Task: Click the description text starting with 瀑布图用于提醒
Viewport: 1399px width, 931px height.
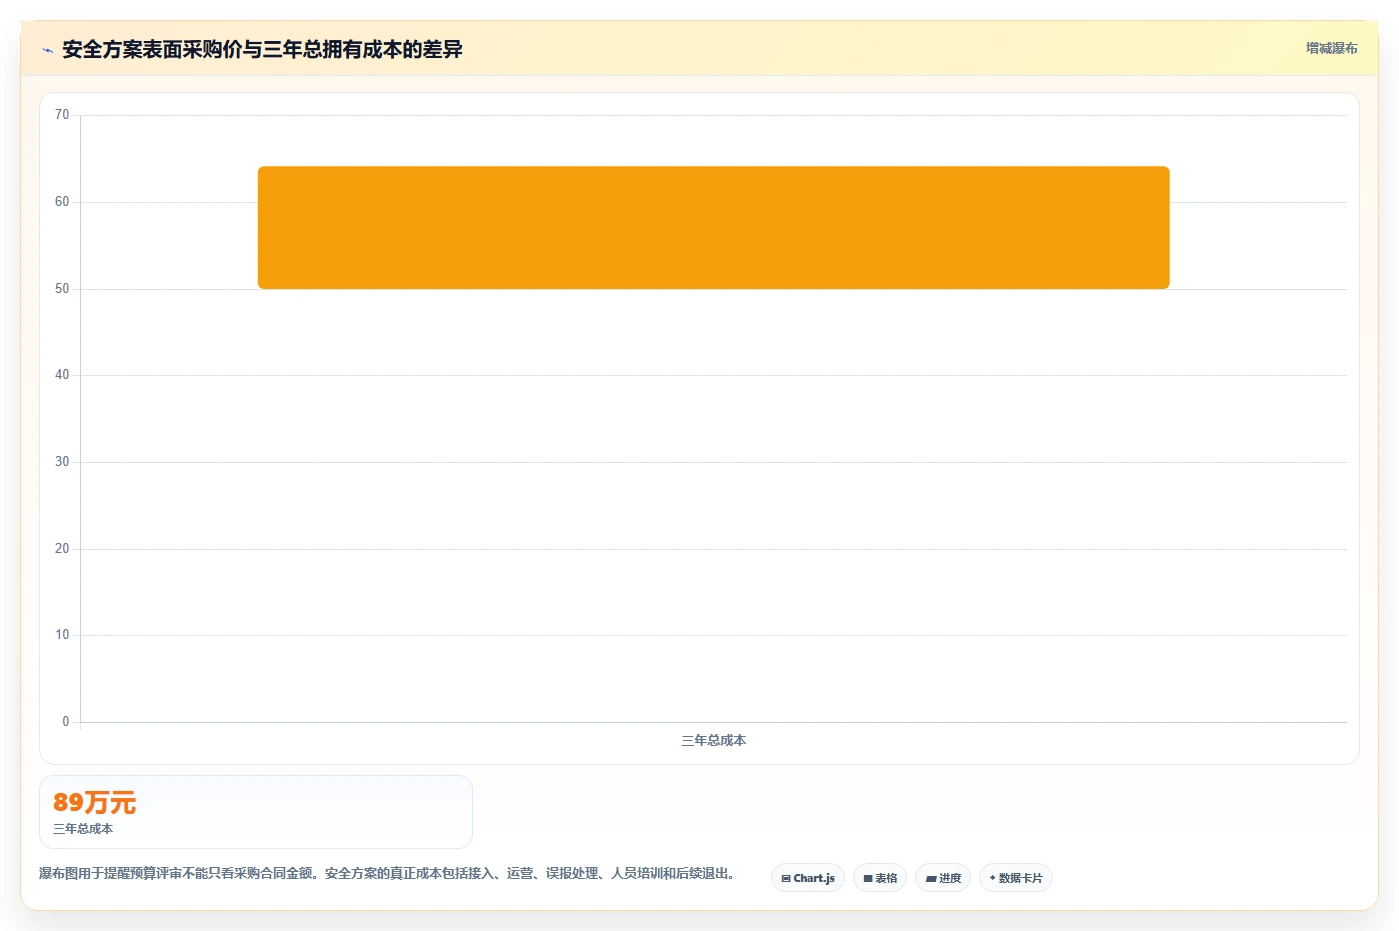Action: coord(390,873)
